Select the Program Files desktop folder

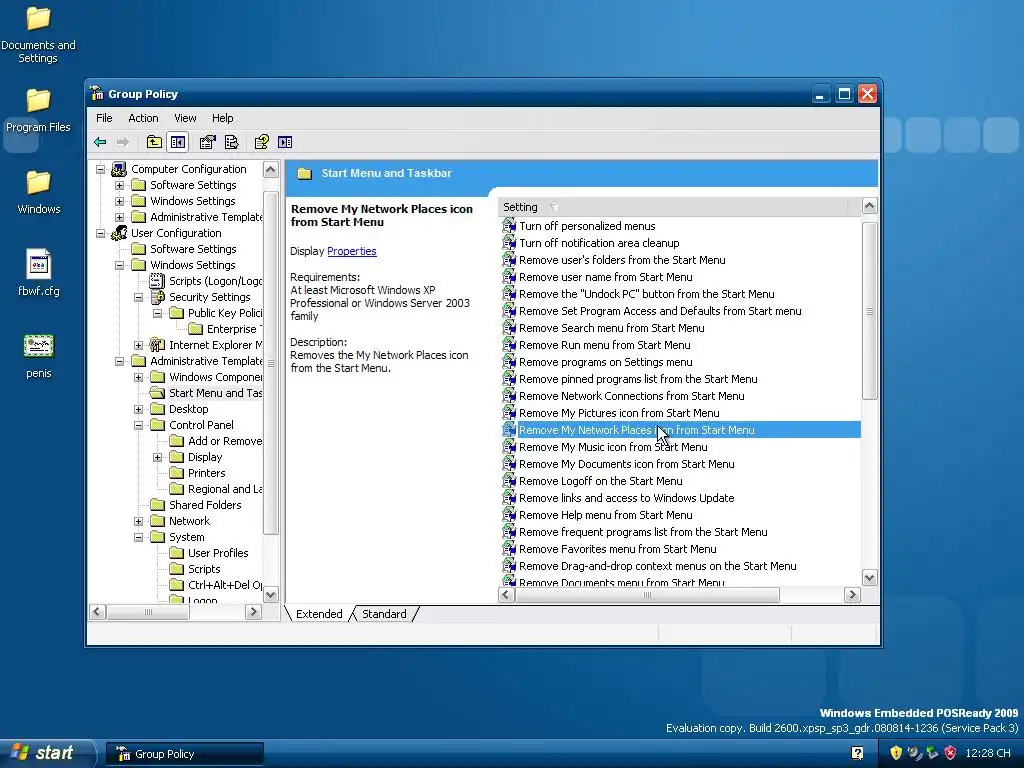click(x=38, y=111)
